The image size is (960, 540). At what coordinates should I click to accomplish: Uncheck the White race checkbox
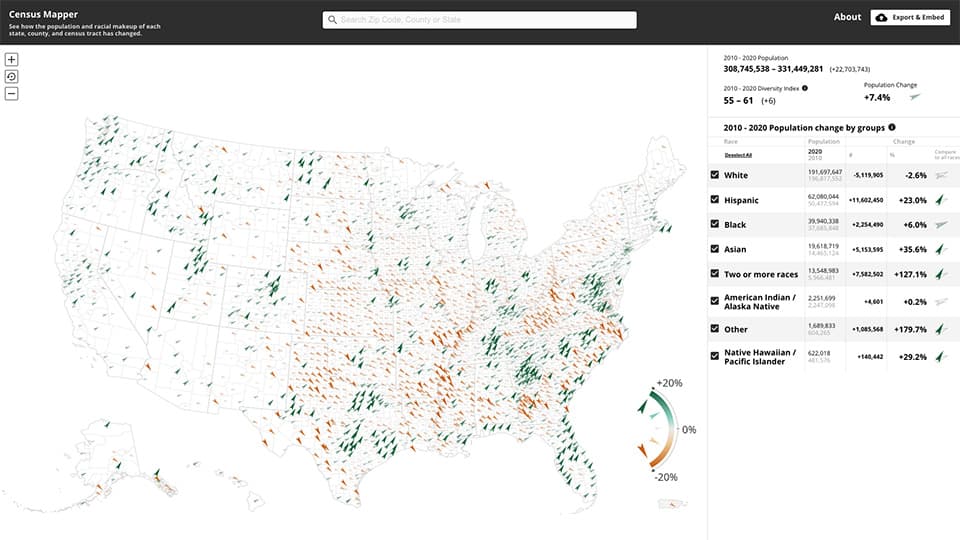tap(714, 175)
